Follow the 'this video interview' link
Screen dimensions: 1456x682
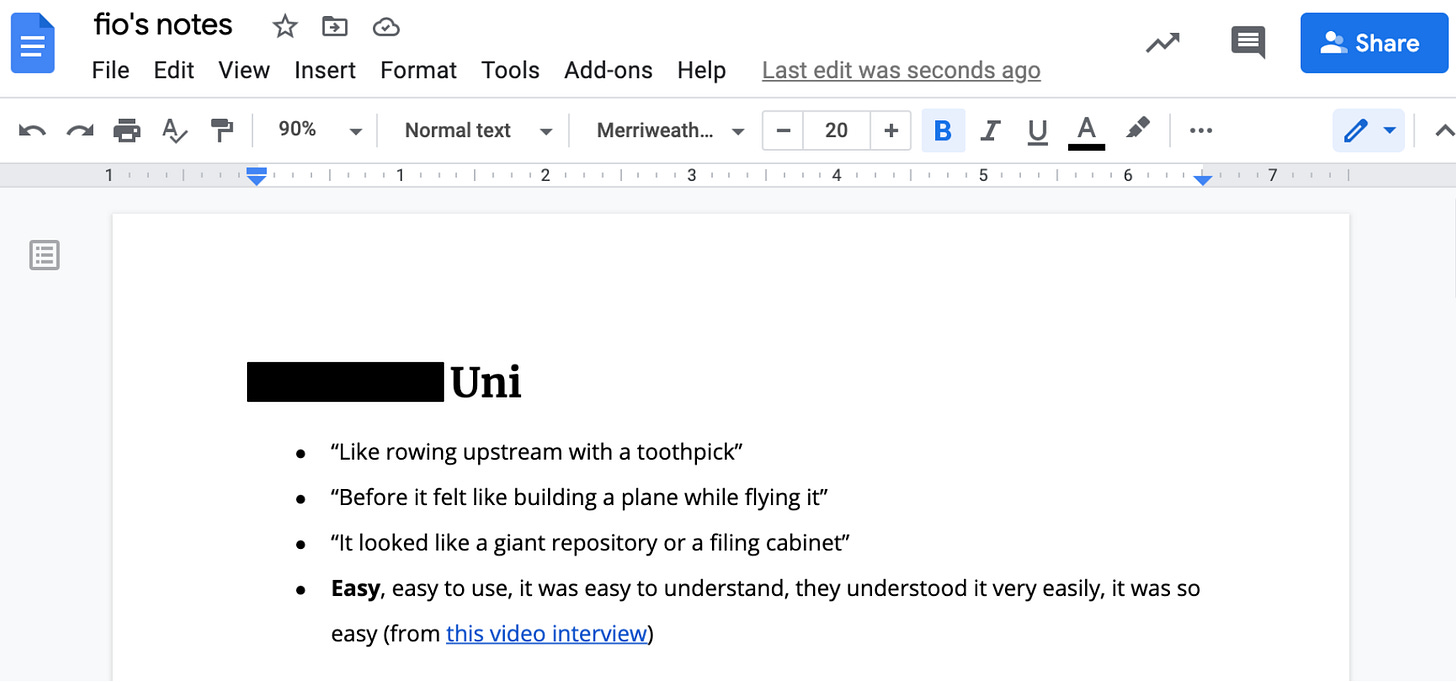point(547,633)
